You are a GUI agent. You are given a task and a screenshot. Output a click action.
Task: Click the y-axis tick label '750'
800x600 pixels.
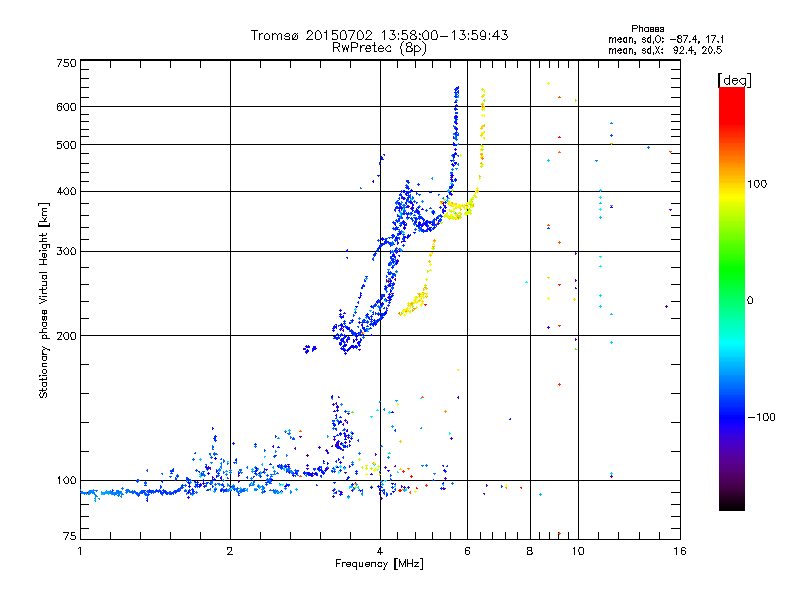point(66,63)
